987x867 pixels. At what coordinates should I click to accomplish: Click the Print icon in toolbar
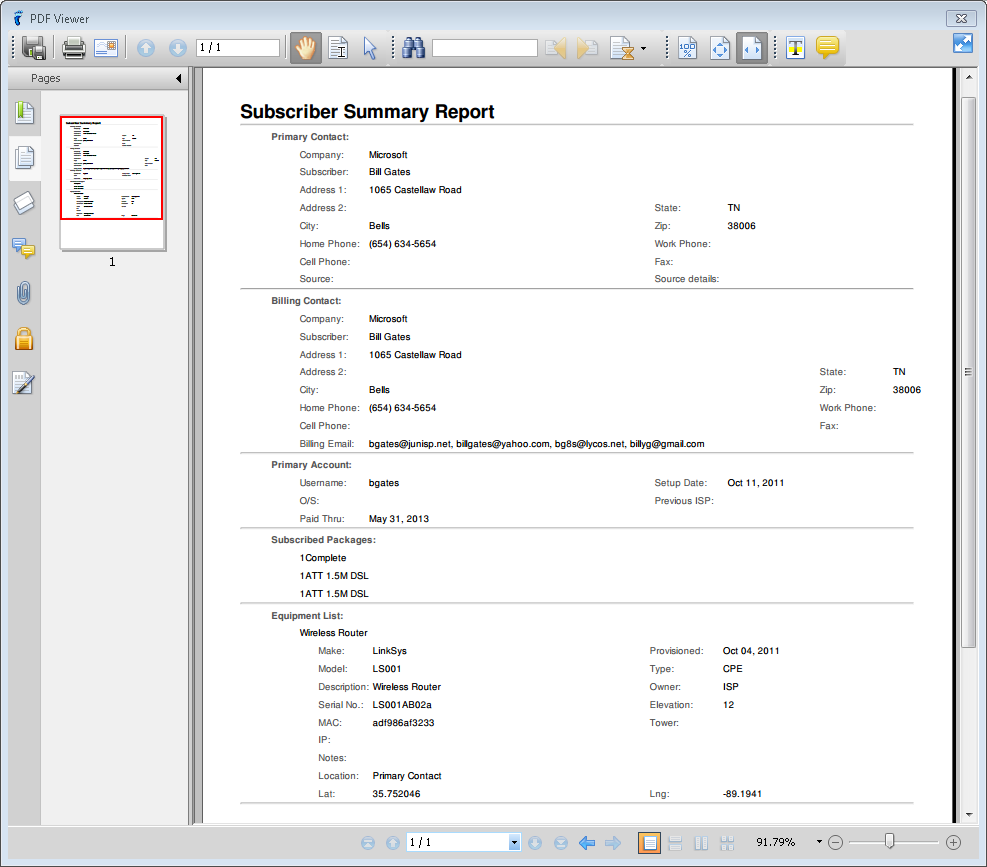coord(74,48)
